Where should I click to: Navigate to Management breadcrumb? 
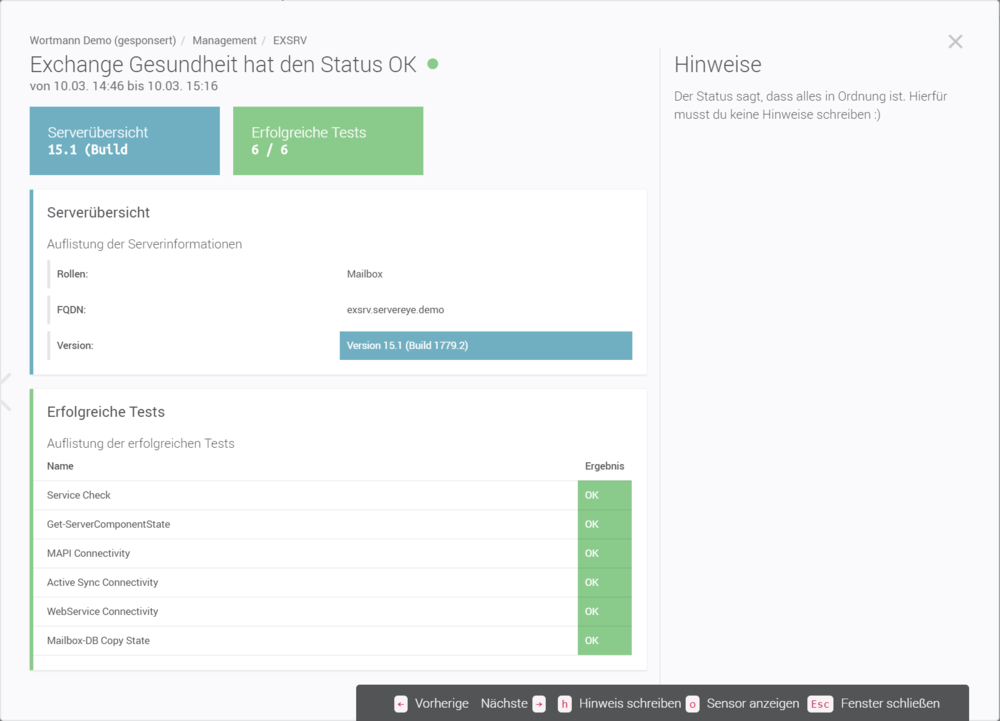tap(224, 40)
